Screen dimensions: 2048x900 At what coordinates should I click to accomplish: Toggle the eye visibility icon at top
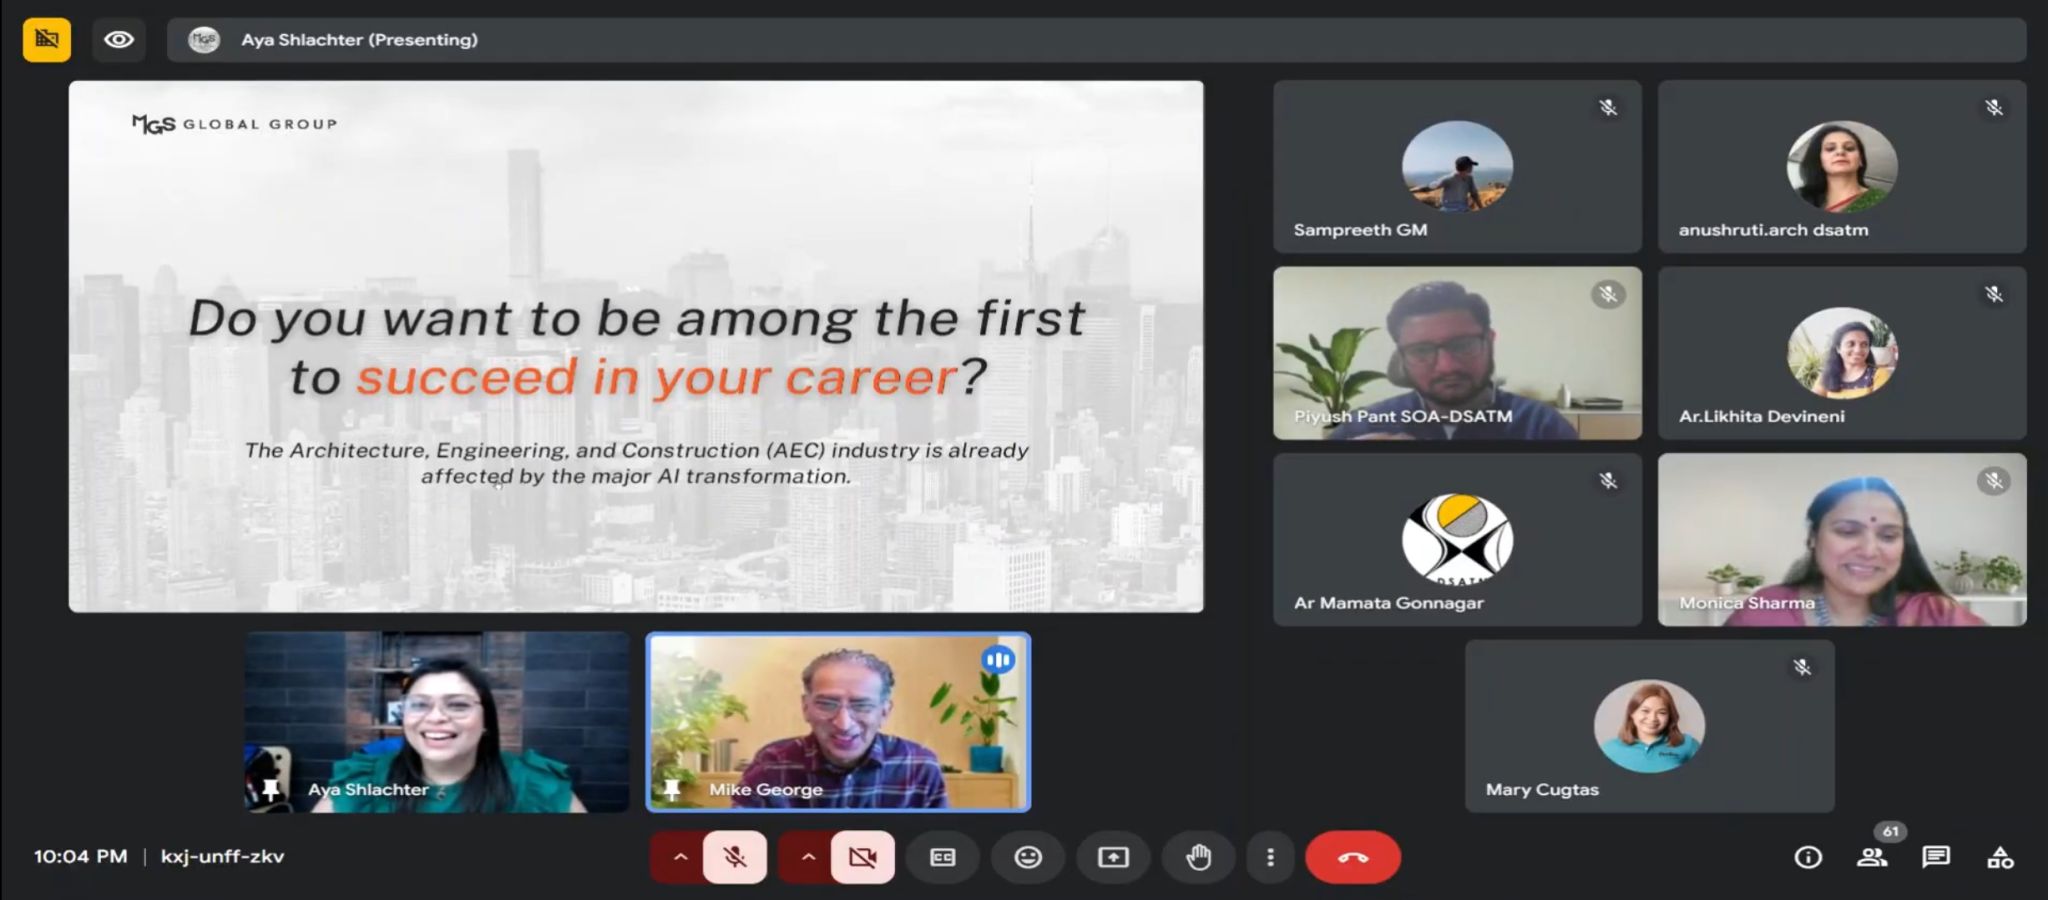119,40
